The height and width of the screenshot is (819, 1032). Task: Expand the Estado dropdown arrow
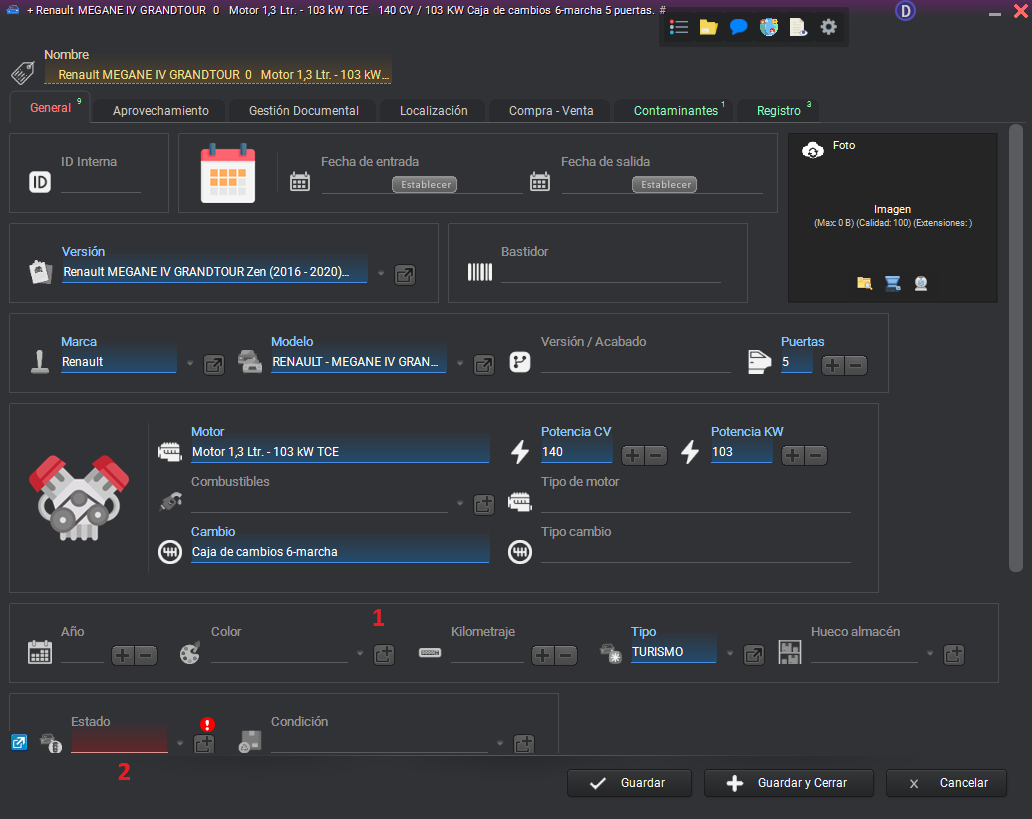(x=180, y=744)
